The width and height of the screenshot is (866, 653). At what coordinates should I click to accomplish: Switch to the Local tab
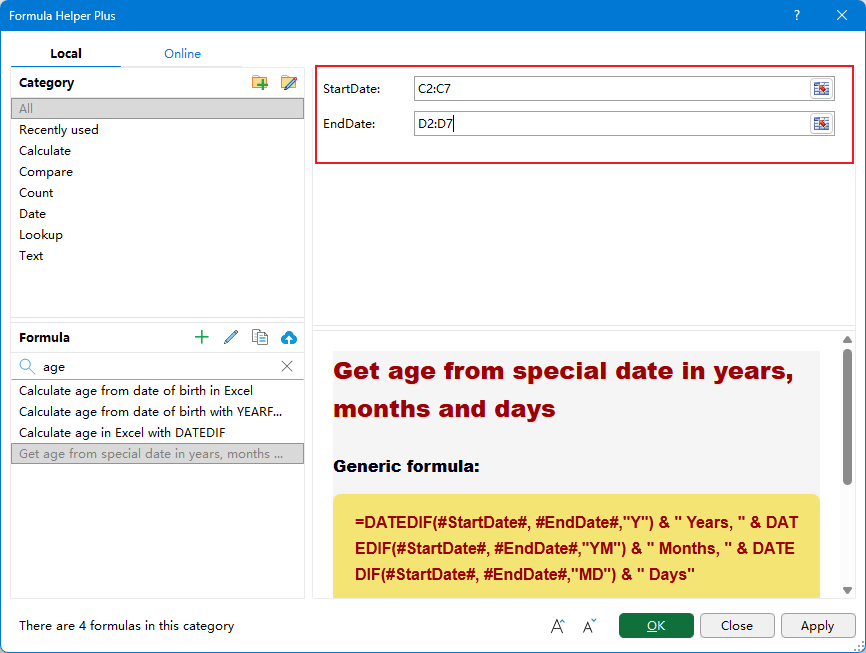(66, 54)
